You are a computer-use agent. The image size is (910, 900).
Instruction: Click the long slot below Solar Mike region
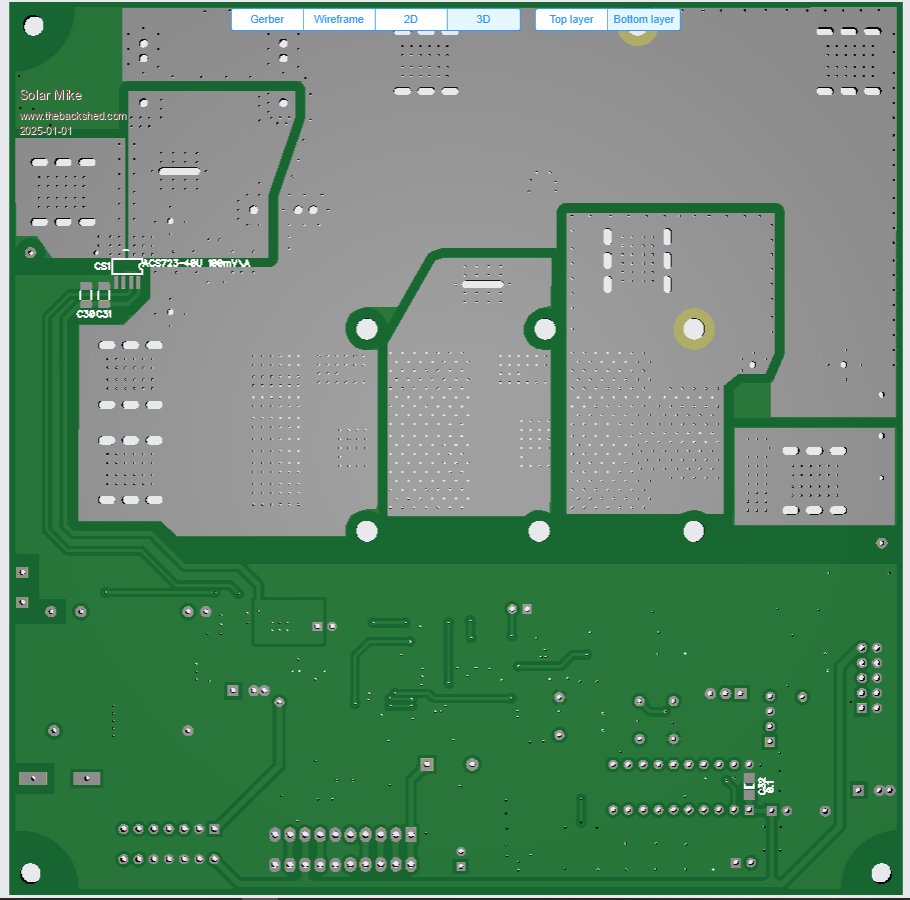[180, 172]
